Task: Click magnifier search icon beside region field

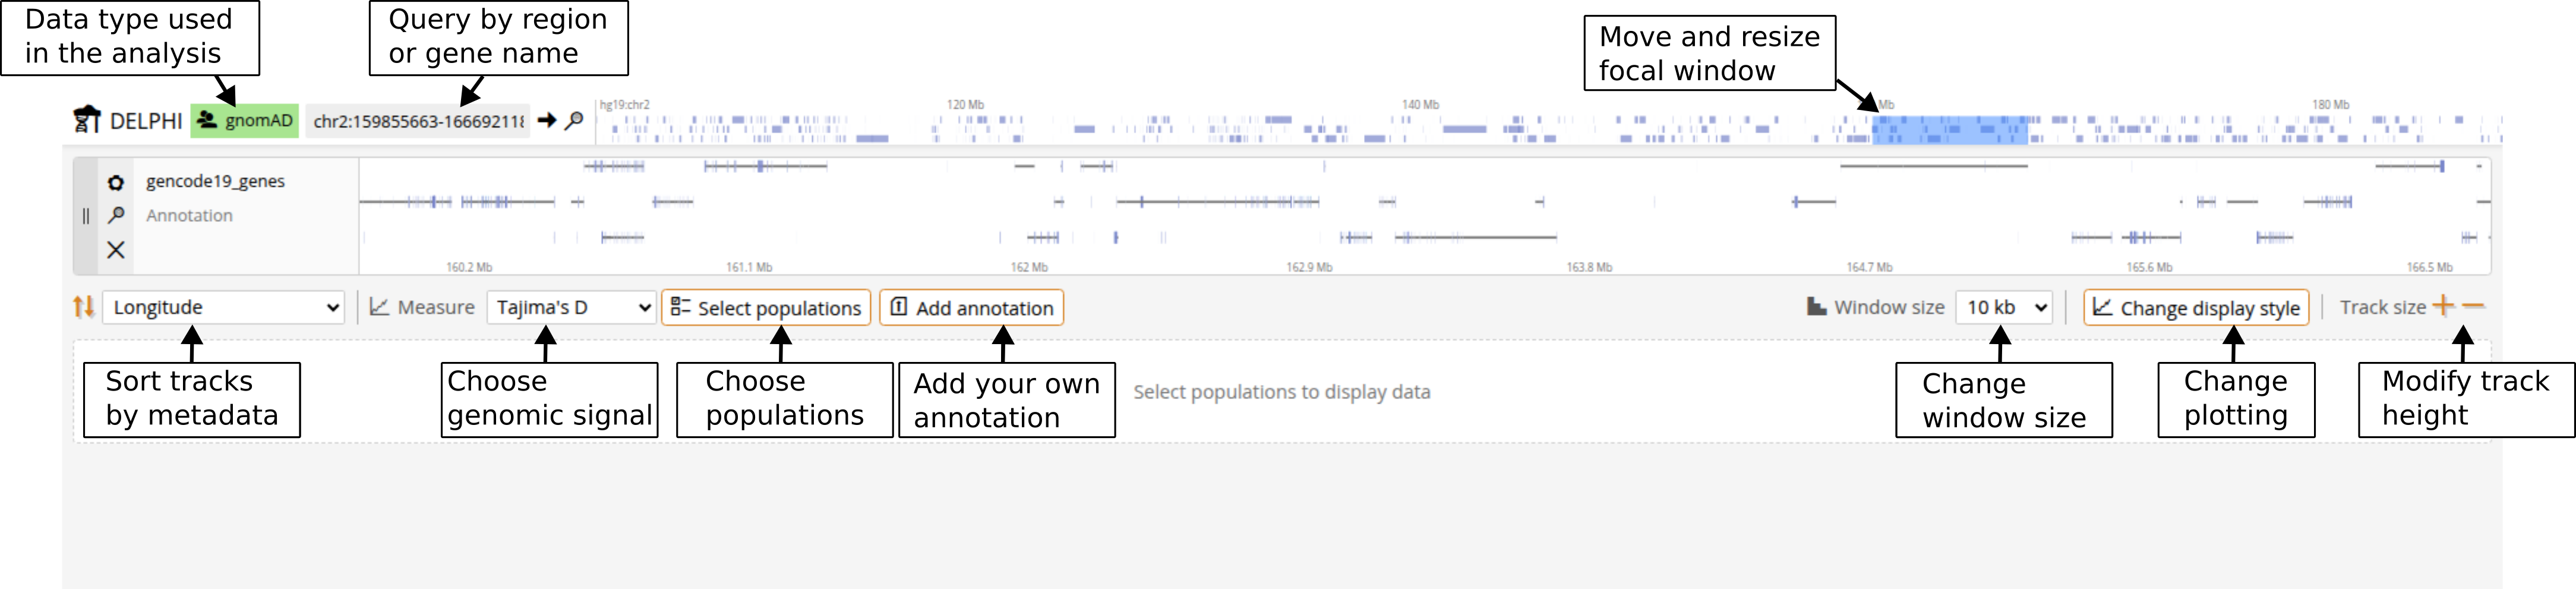Action: click(x=574, y=121)
